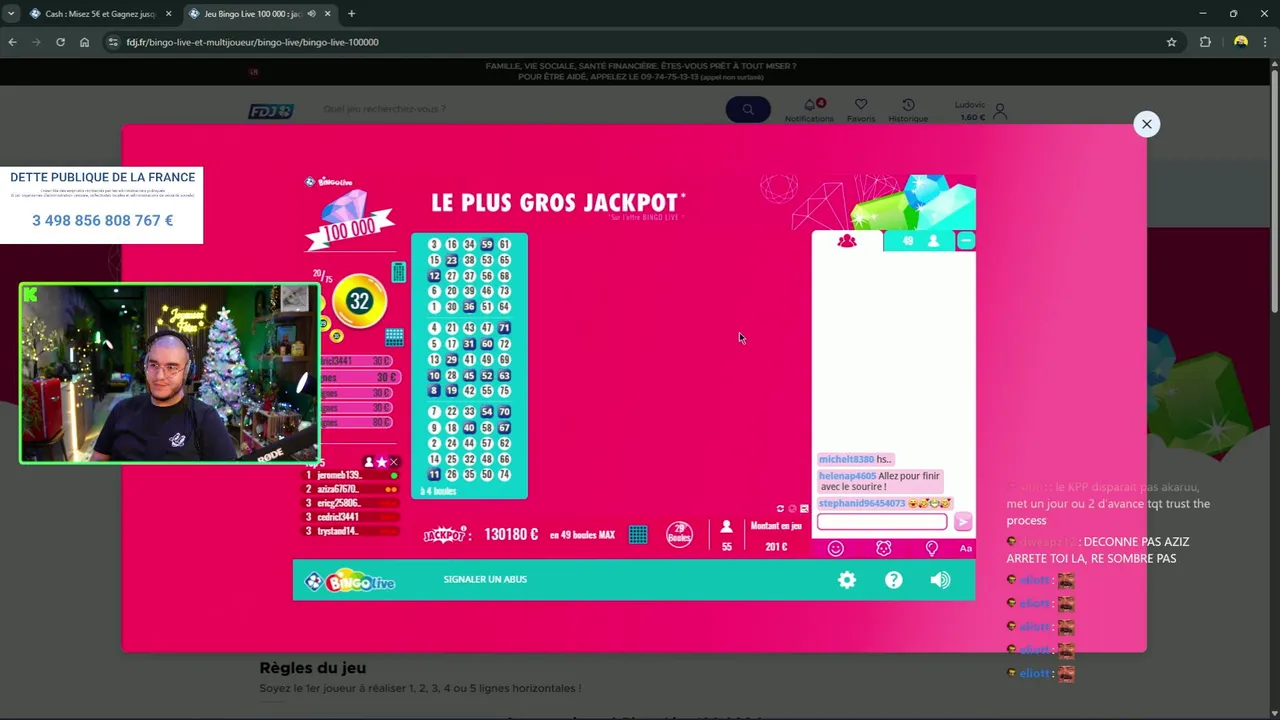Open the grid icon beside jackpot amount

[x=638, y=535]
